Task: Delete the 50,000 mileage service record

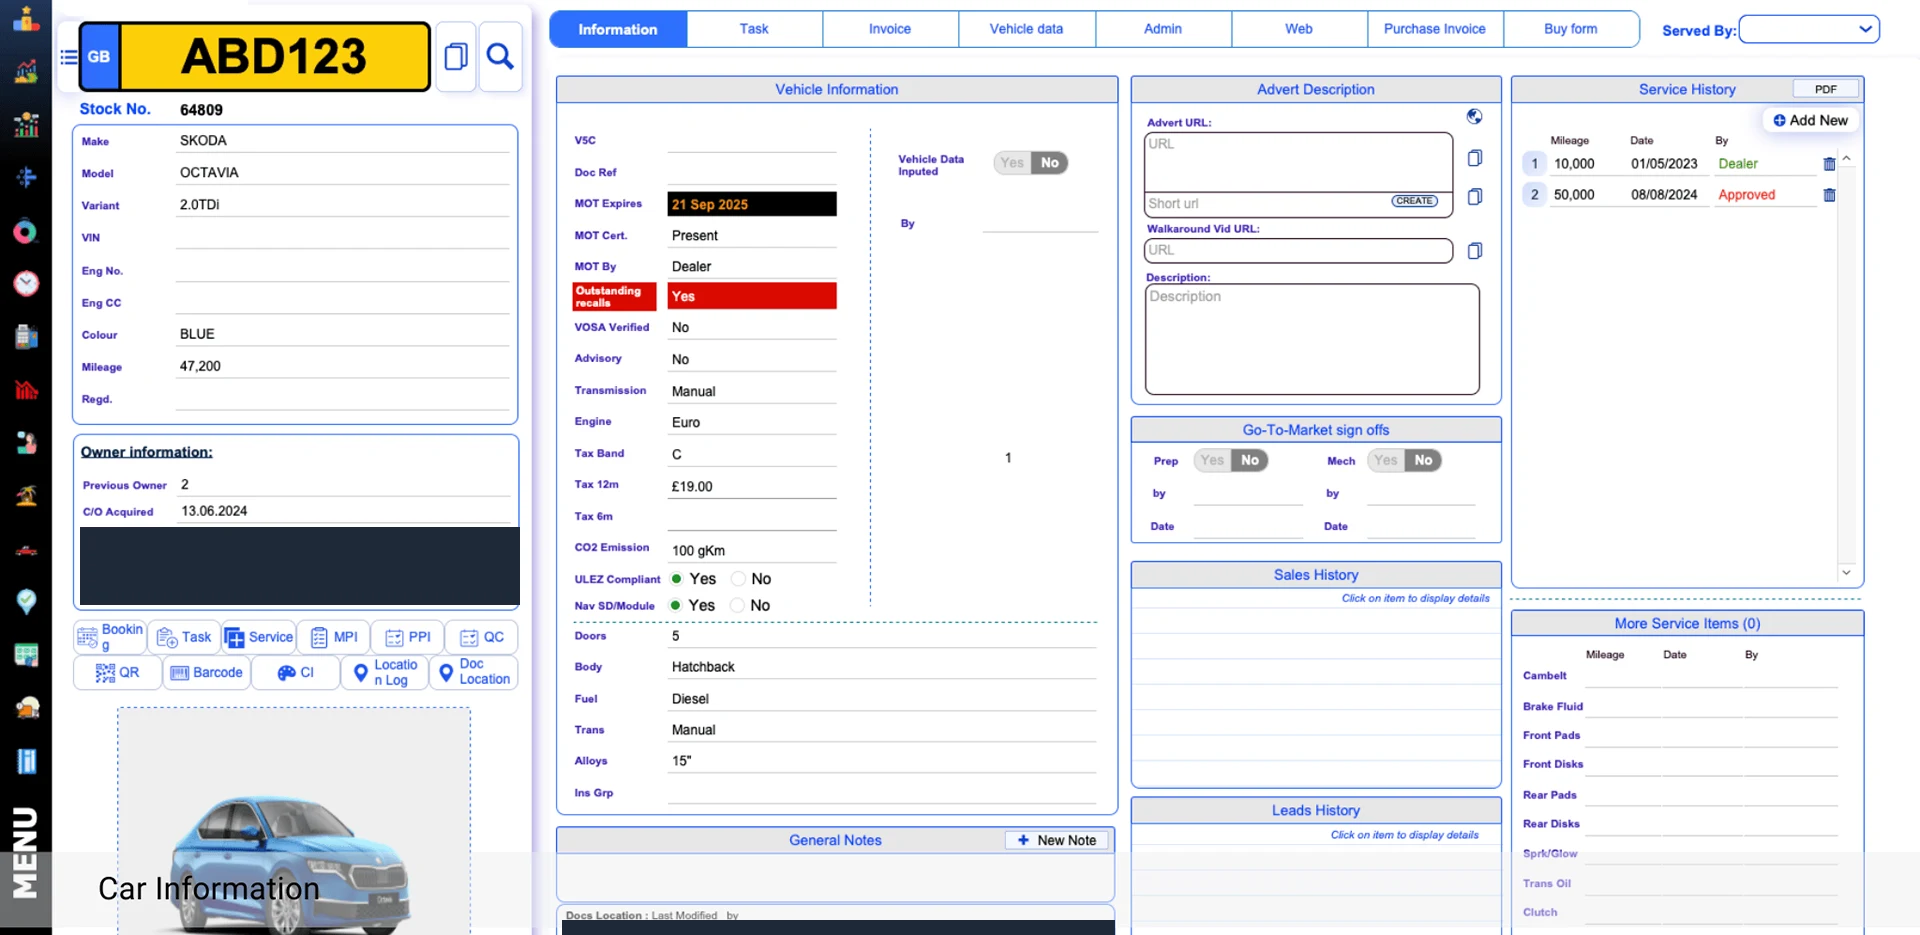Action: [x=1829, y=195]
